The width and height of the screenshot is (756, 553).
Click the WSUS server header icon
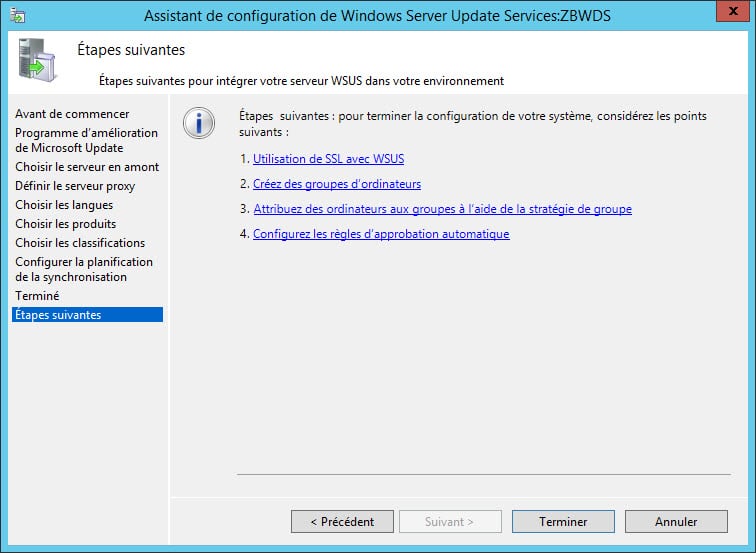point(37,60)
